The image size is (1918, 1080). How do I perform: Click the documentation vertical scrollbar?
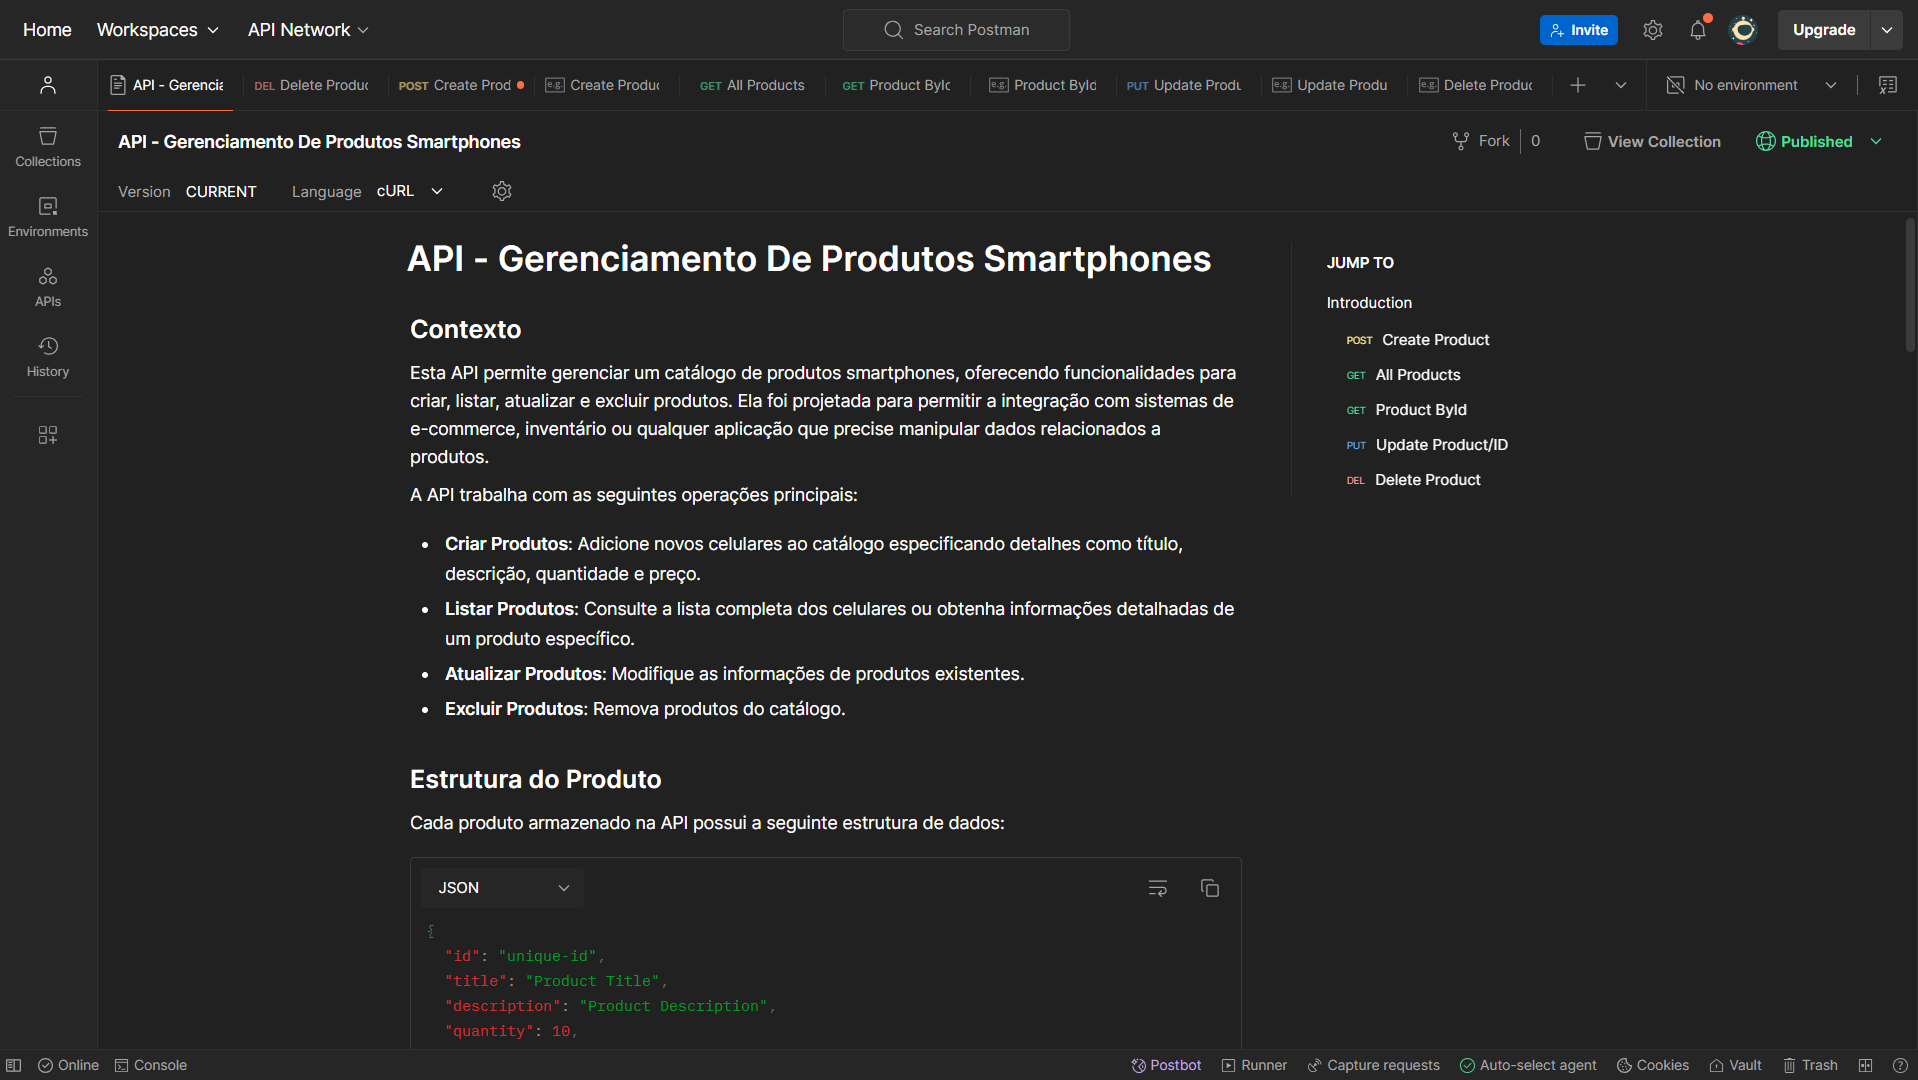[1910, 285]
